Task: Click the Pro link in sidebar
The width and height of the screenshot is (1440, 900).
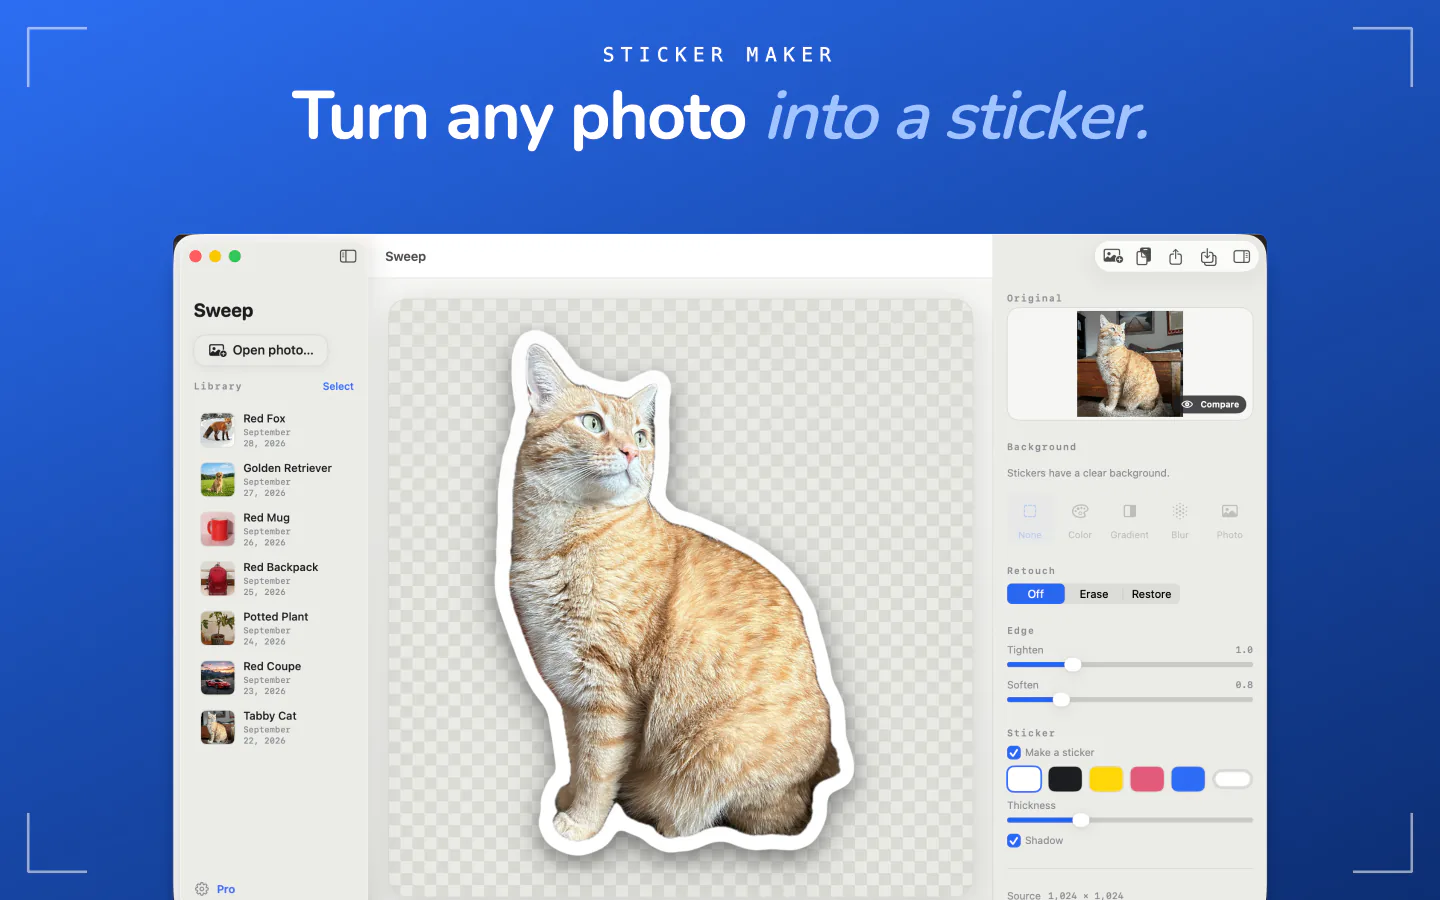Action: point(226,889)
